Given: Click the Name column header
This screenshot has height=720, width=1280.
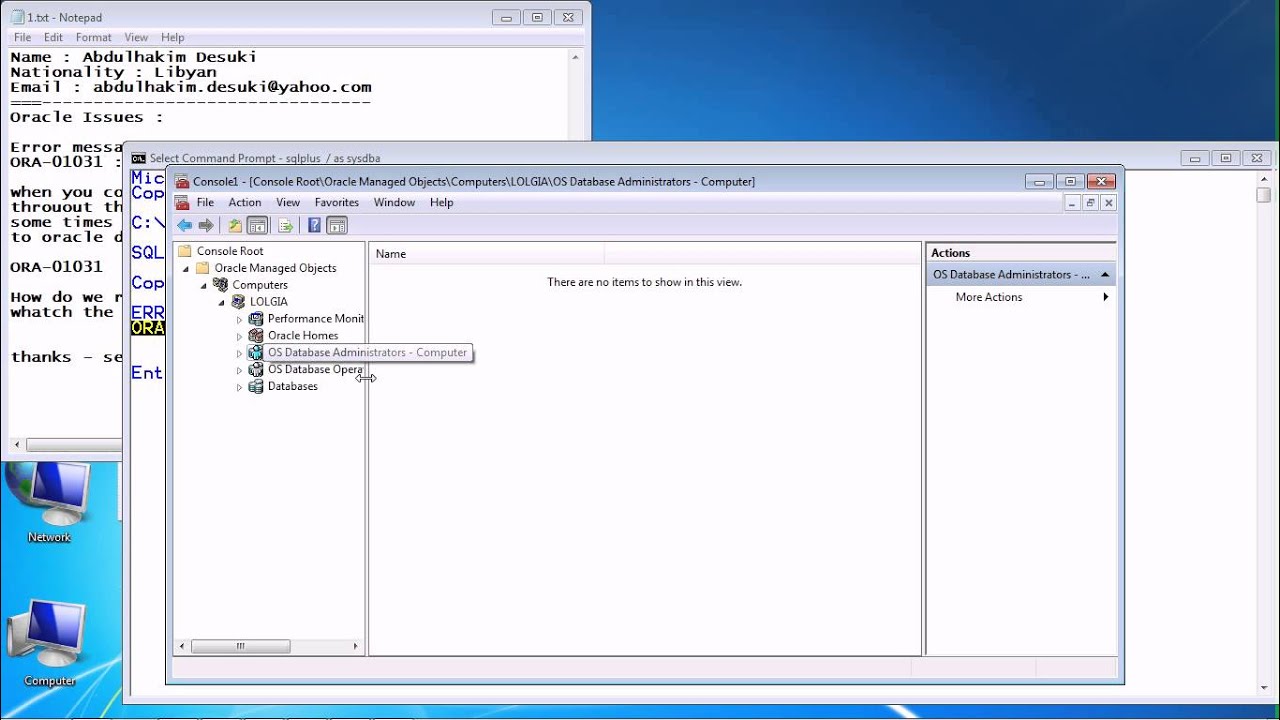Looking at the screenshot, I should pos(487,254).
